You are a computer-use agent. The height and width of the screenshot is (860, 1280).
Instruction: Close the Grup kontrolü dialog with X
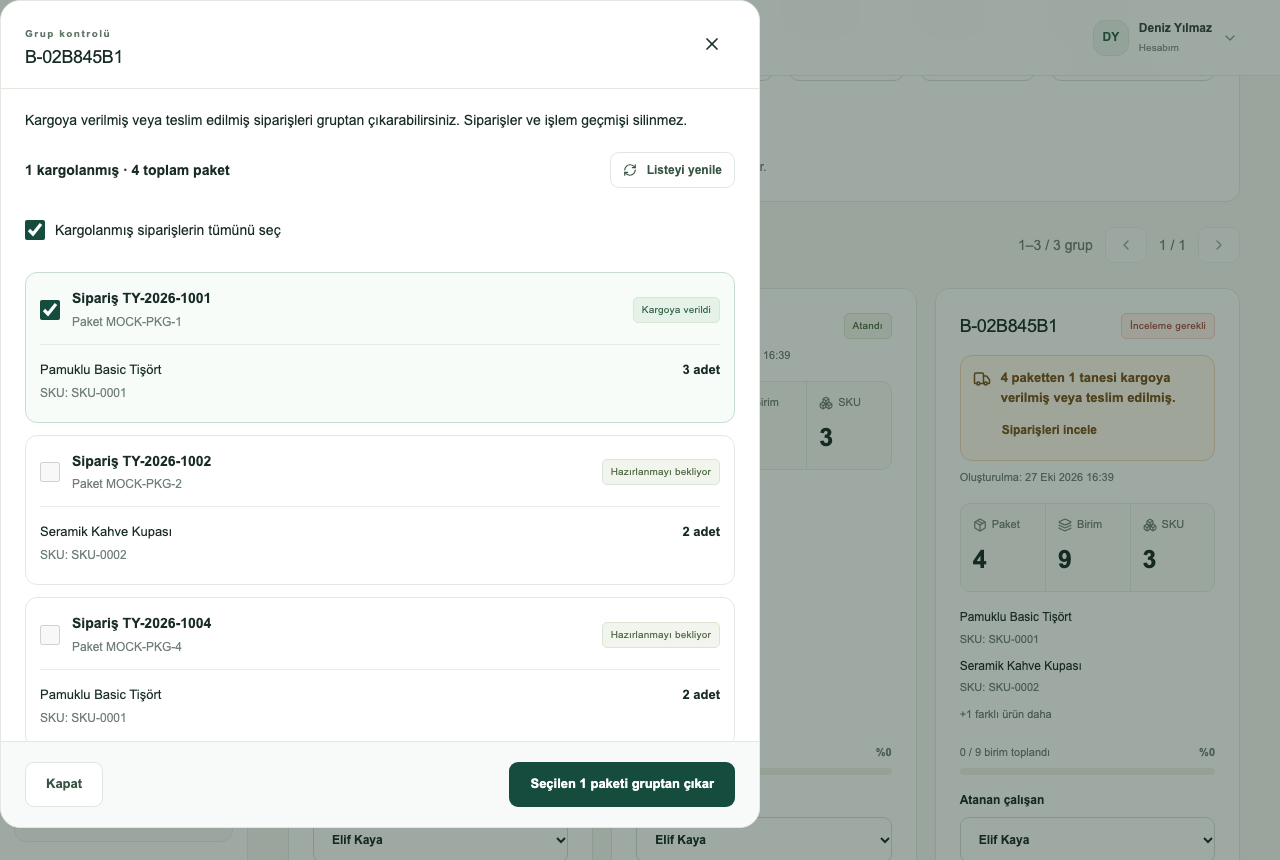click(x=712, y=44)
